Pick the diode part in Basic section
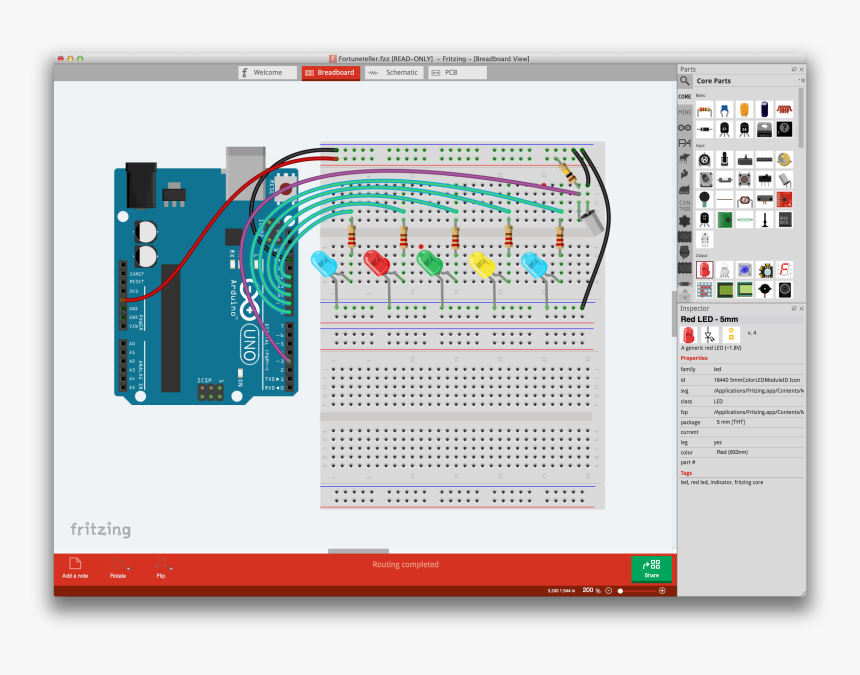860x675 pixels. 704,130
